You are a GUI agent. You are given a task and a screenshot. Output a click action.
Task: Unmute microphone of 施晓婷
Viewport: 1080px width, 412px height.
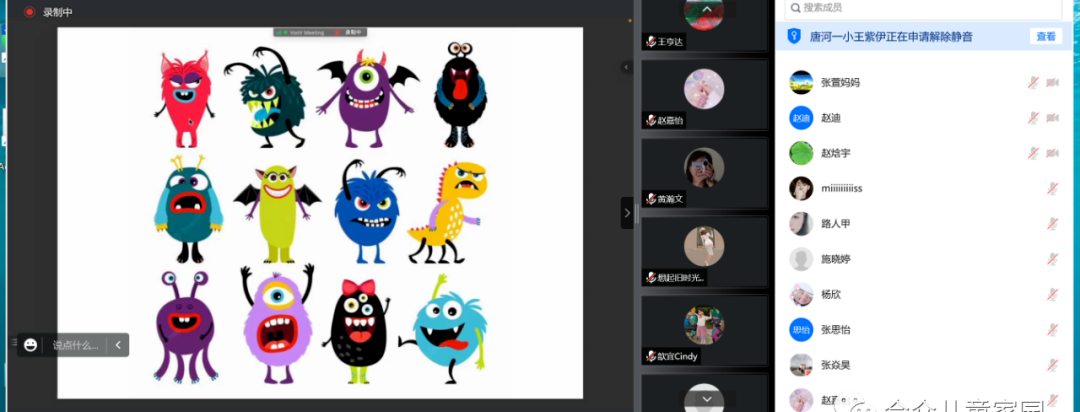click(1052, 259)
